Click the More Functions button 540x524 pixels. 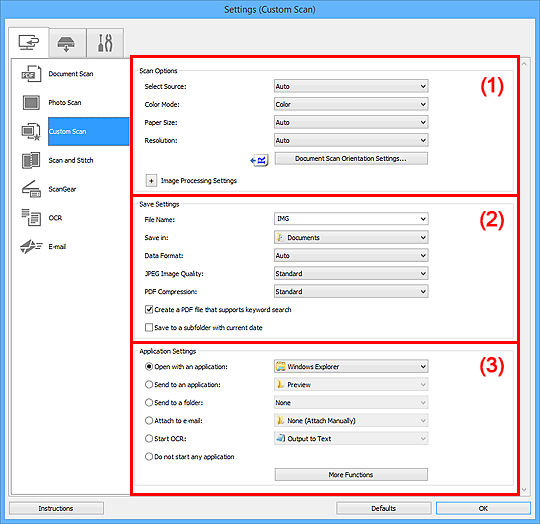coord(351,475)
